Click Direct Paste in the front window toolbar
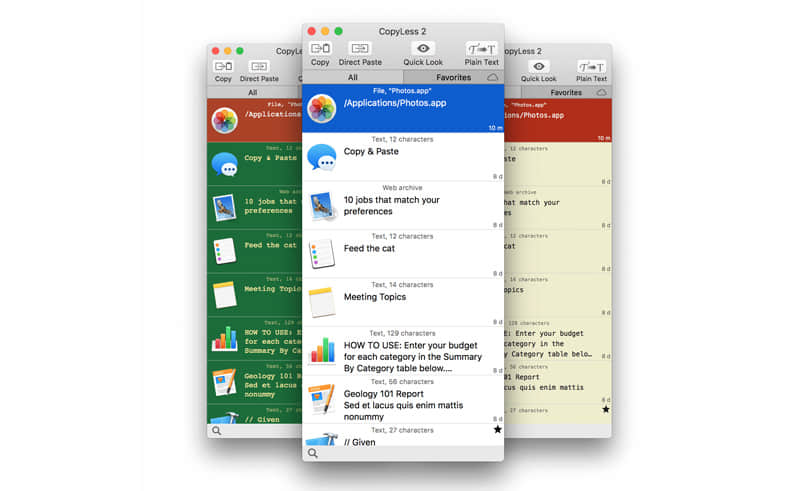The width and height of the screenshot is (800, 491). (x=360, y=54)
